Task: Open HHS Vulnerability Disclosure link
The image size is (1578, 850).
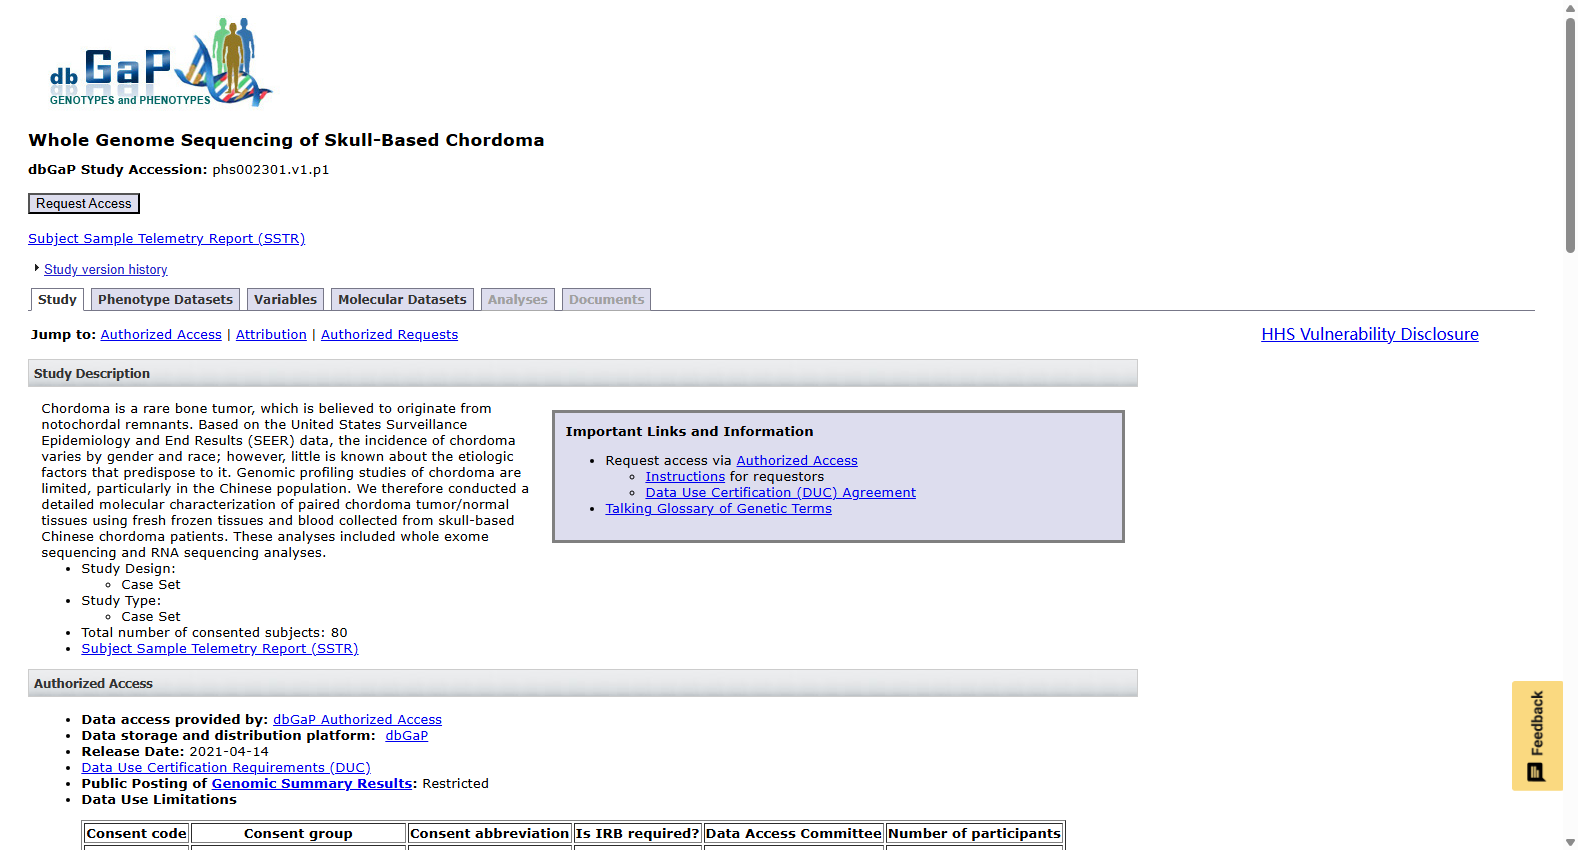Action: [1369, 334]
